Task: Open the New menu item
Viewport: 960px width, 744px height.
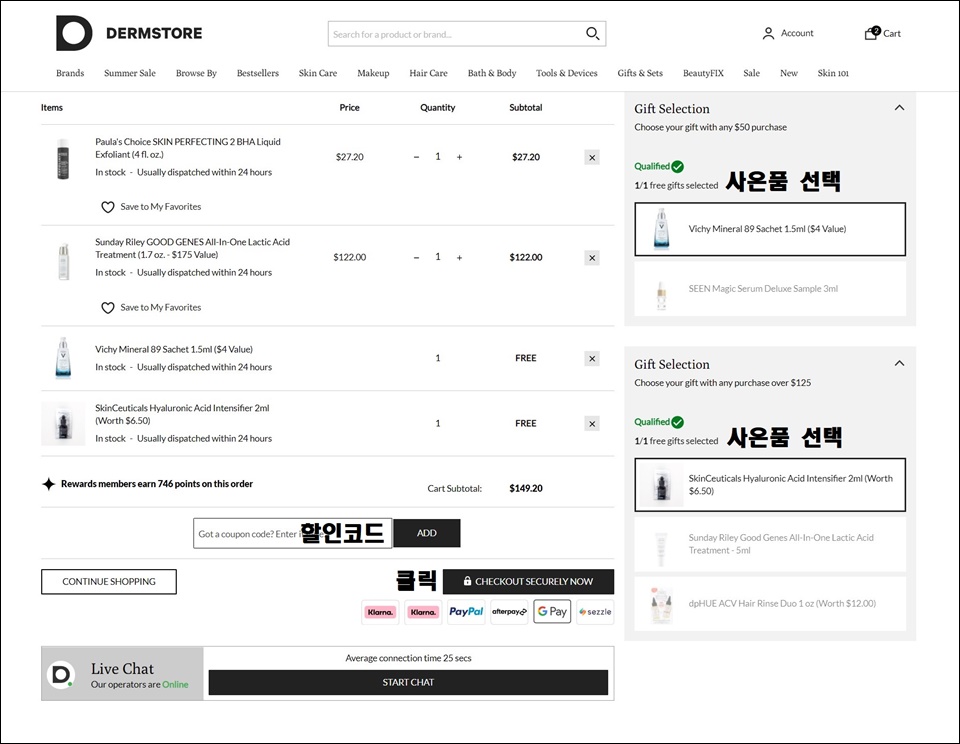Action: click(789, 73)
